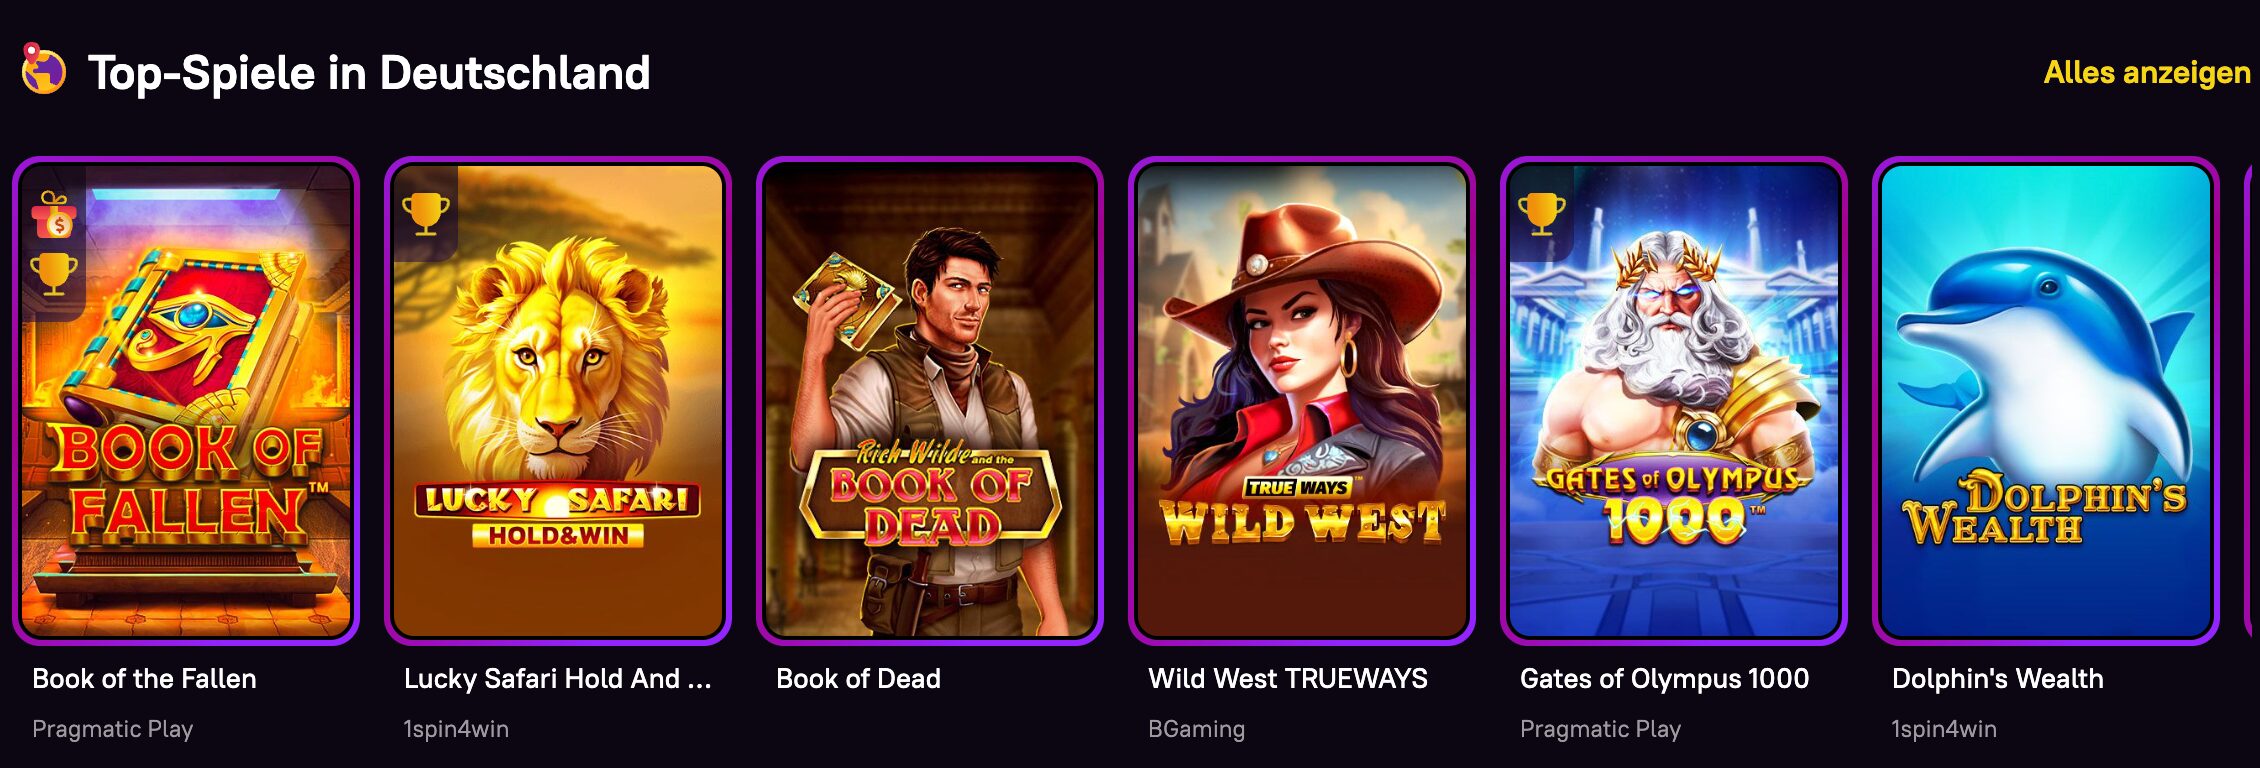
Task: Open the Book of the Fallen game thumbnail
Action: 186,401
